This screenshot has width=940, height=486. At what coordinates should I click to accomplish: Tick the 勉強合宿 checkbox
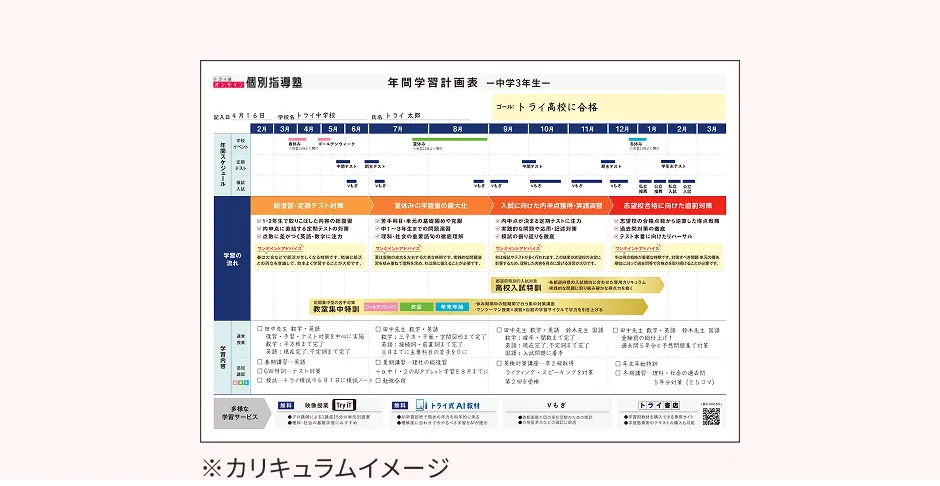pyautogui.click(x=378, y=381)
